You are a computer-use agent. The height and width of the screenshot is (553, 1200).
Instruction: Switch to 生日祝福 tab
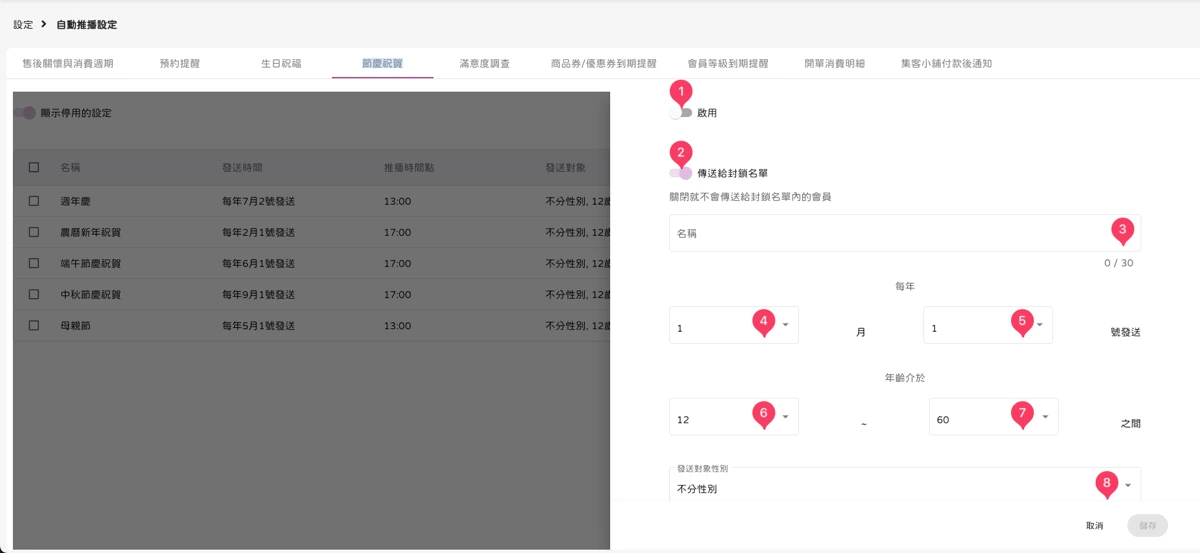(x=281, y=63)
